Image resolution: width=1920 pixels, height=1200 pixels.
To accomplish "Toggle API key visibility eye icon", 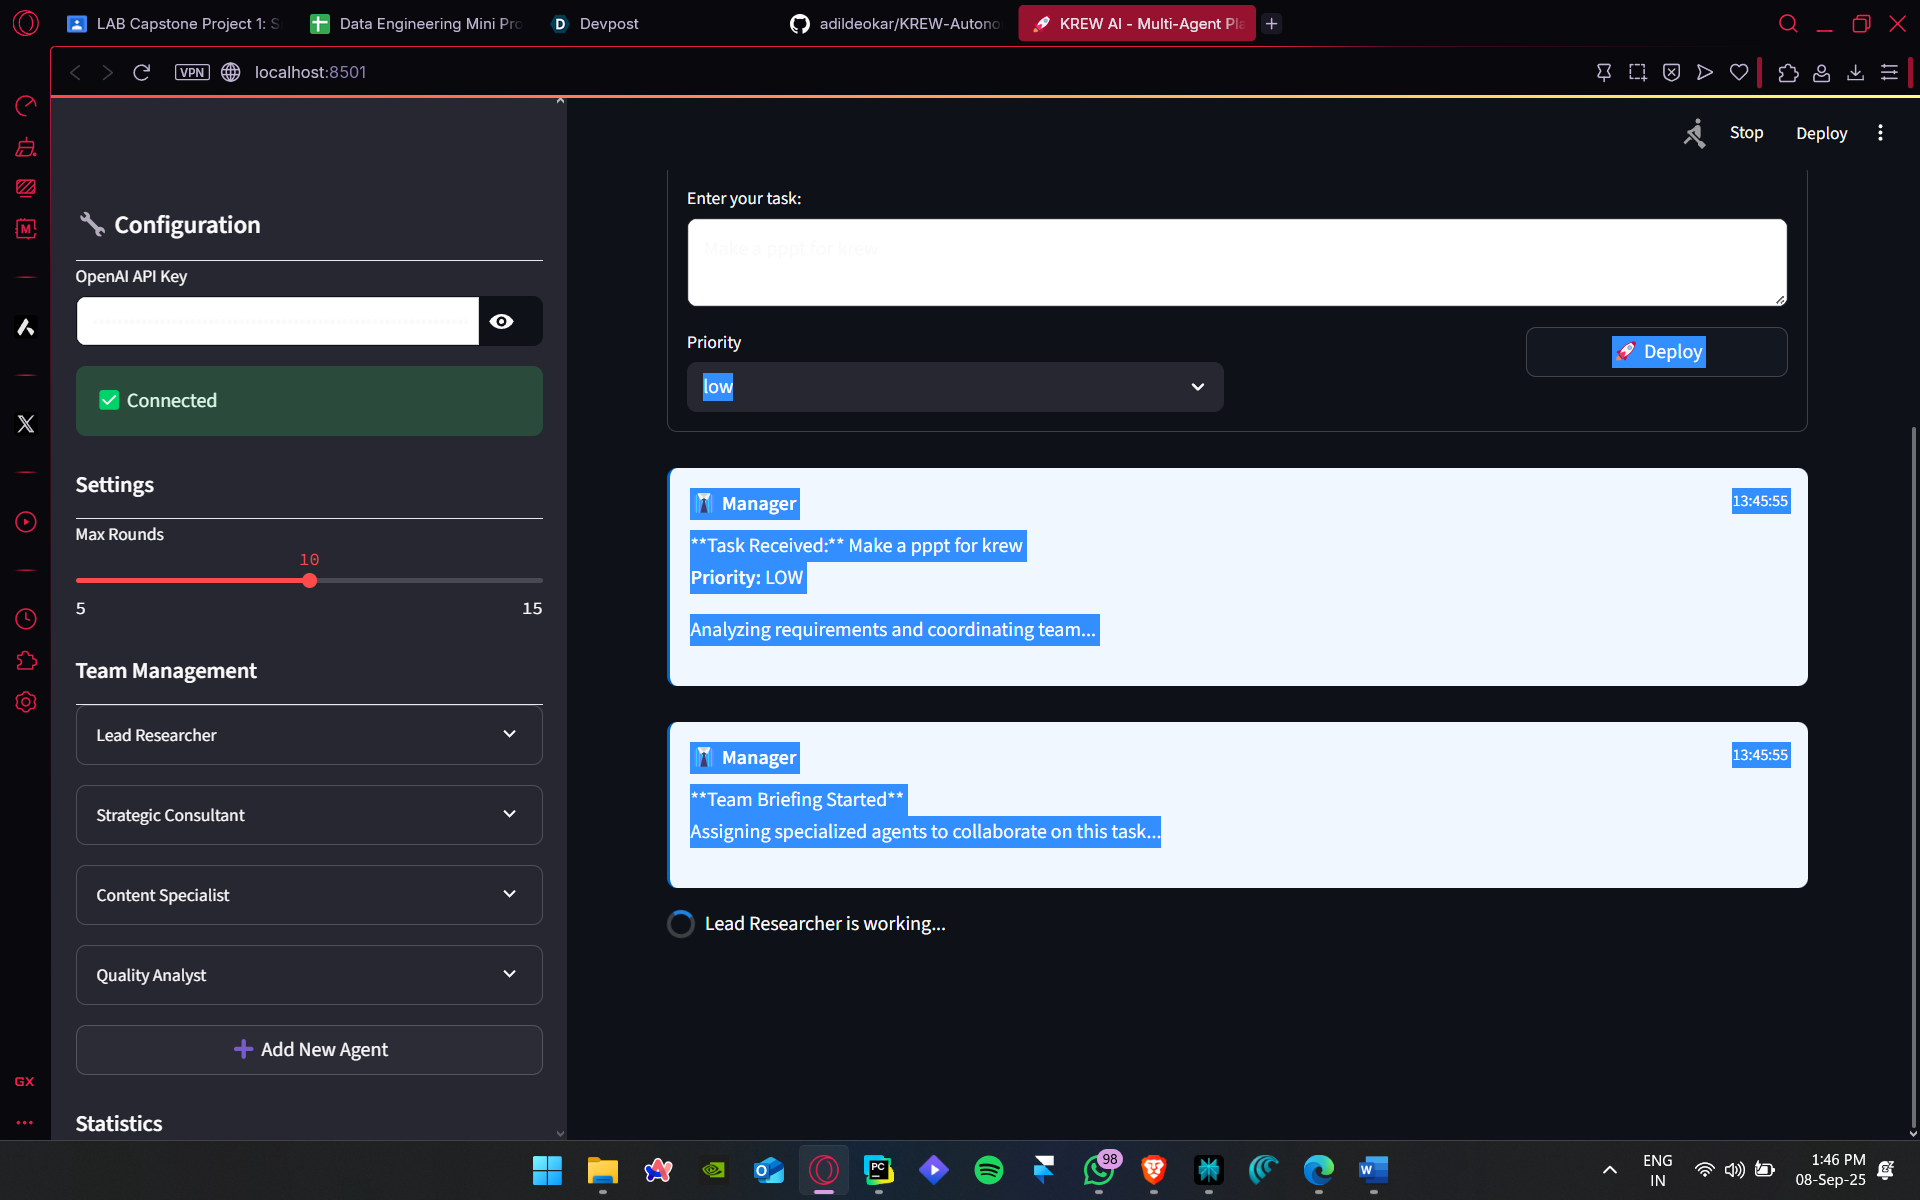I will 502,321.
